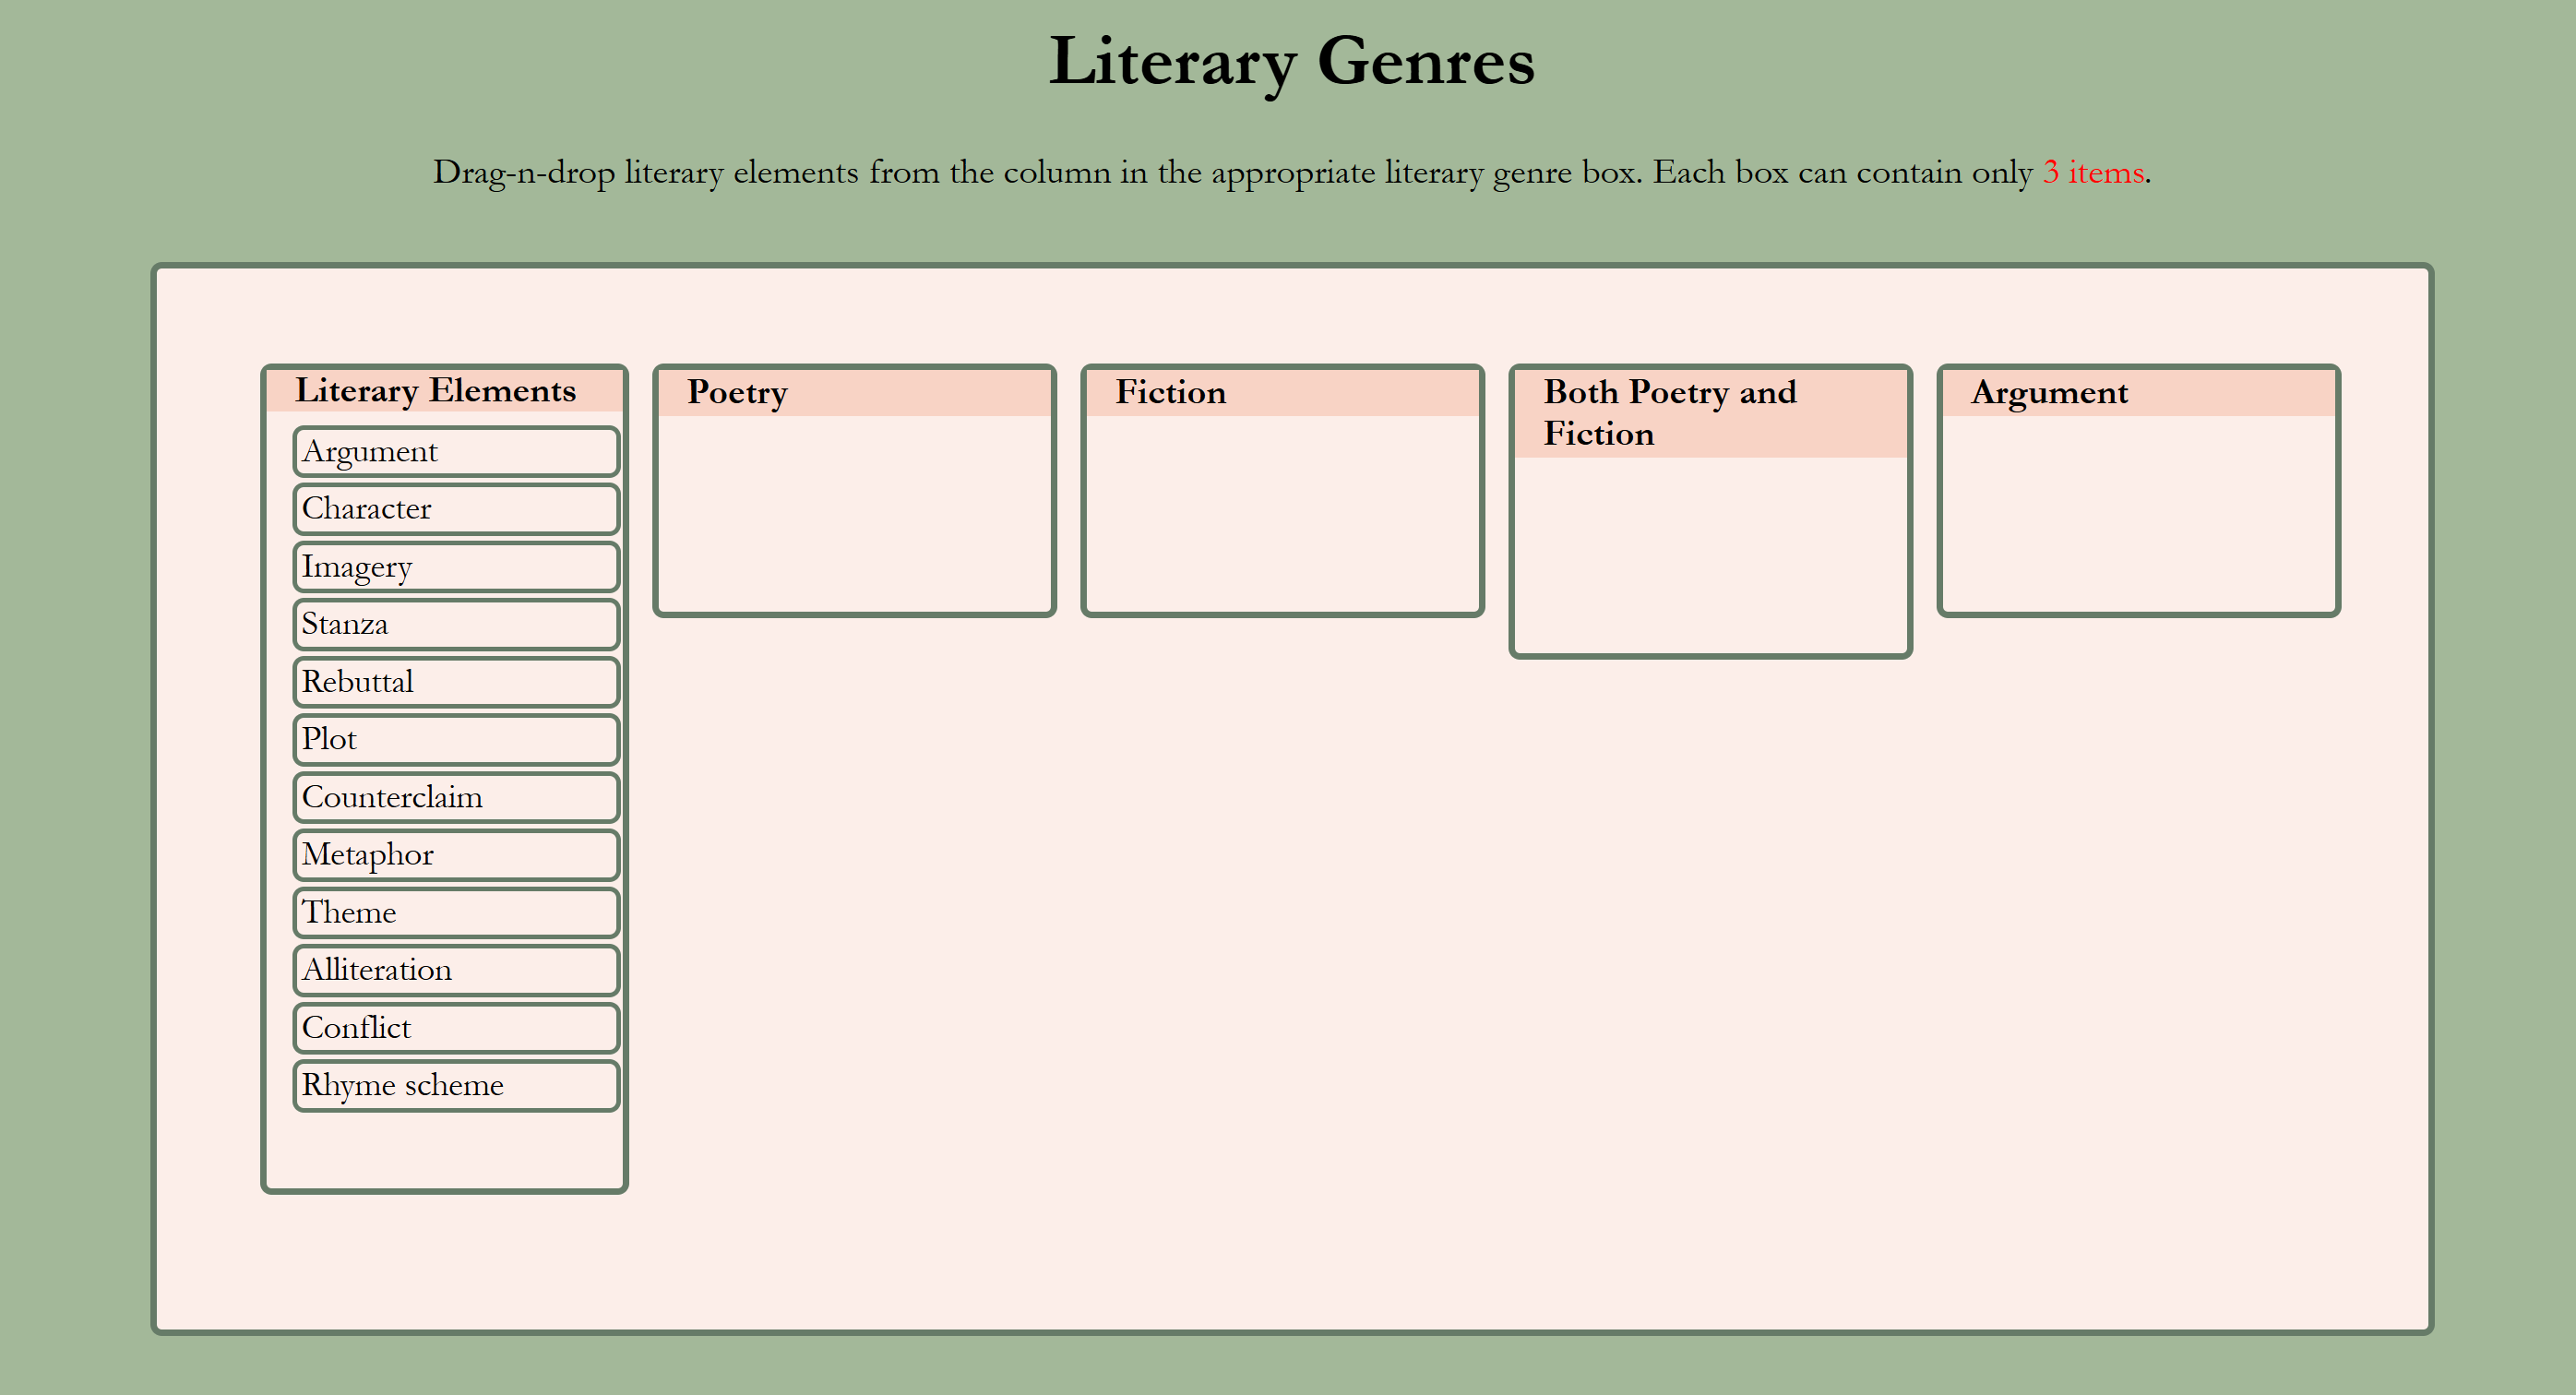Click the Argument genre box header
The height and width of the screenshot is (1395, 2576).
coord(2049,392)
